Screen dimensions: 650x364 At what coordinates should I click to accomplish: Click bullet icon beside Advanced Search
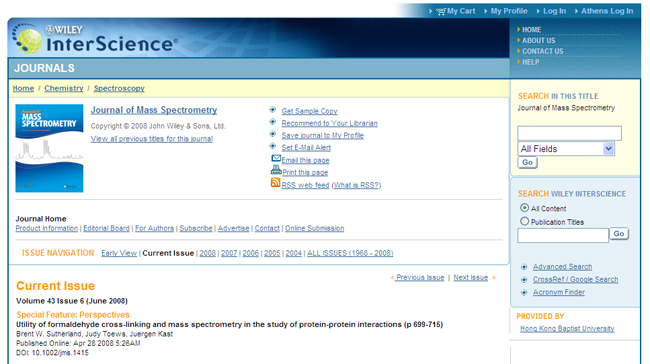524,267
